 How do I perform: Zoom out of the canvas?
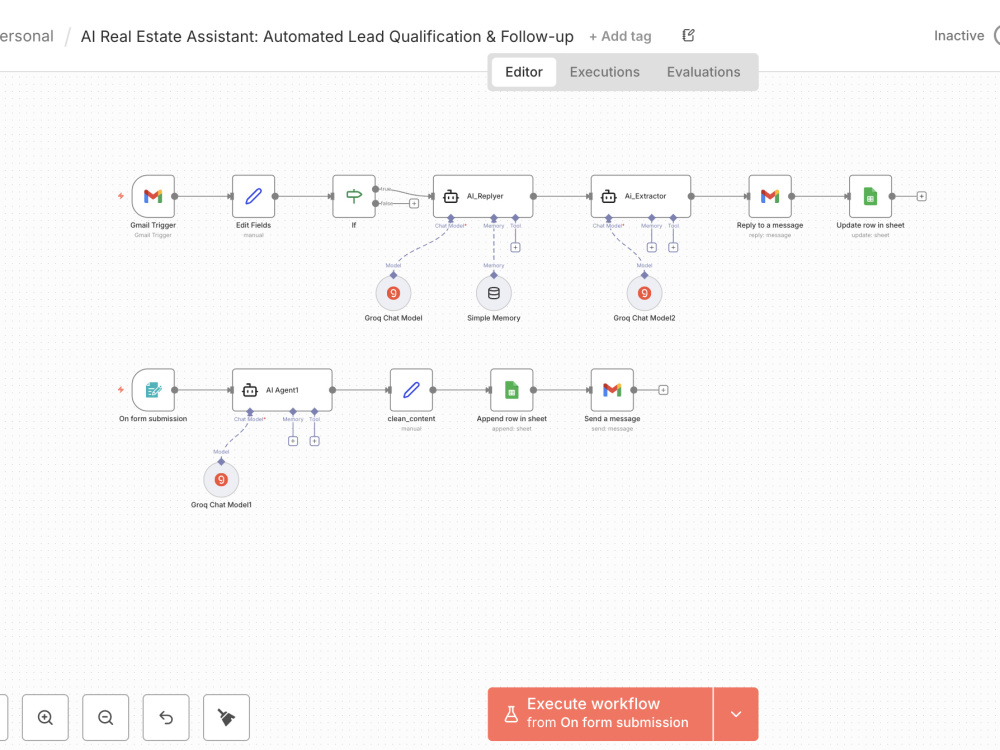tap(106, 717)
